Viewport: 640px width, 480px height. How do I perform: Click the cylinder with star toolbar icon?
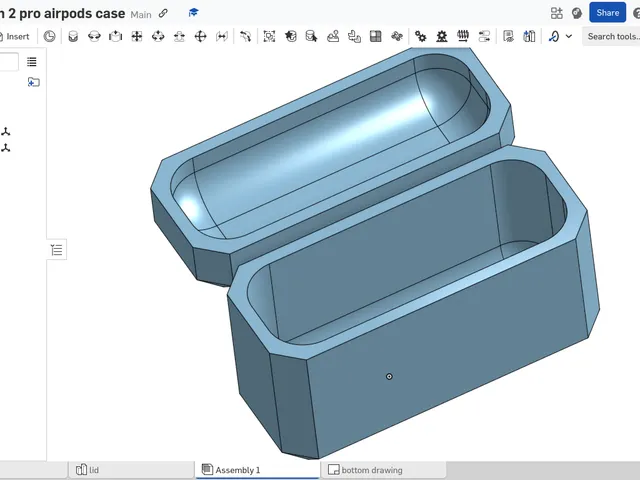tap(291, 36)
